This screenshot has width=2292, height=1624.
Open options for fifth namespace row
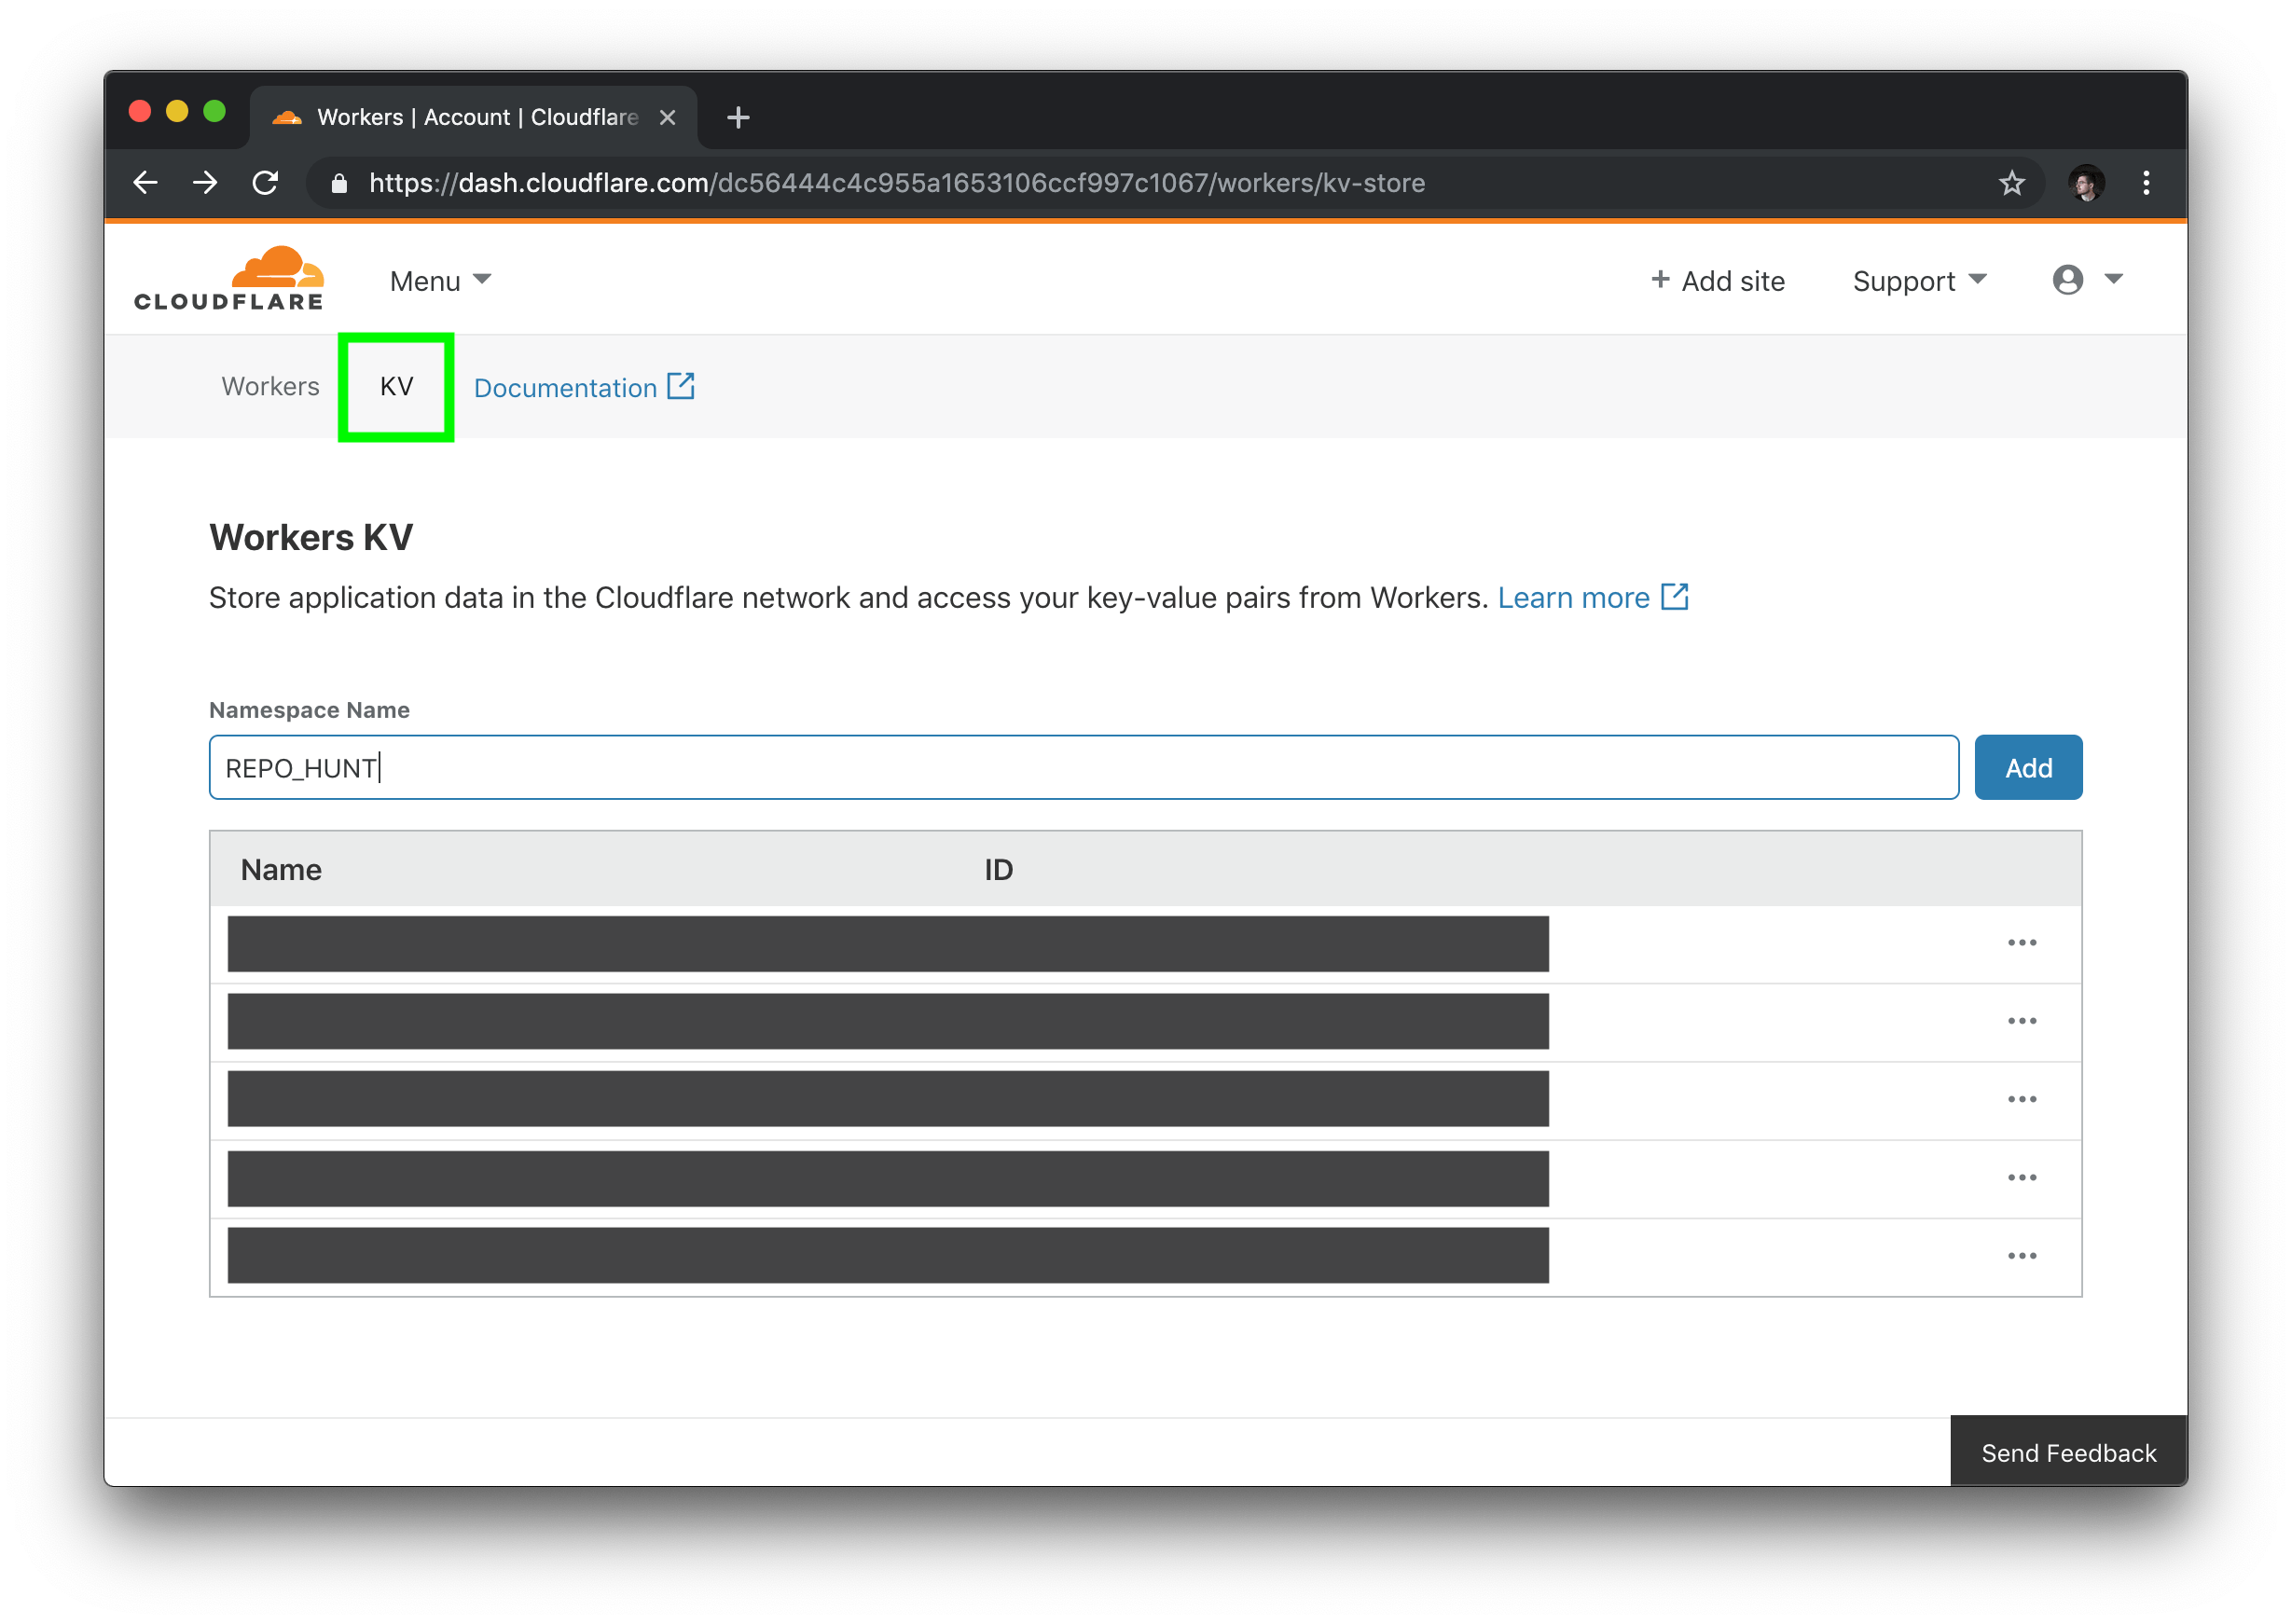click(x=2021, y=1255)
